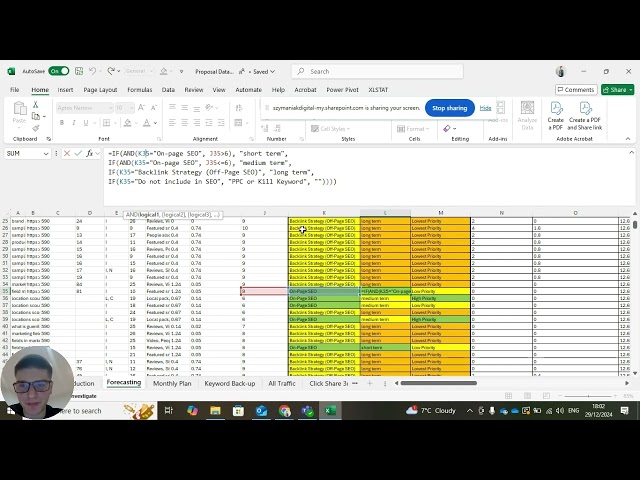Click the Copy icon
The width and height of the screenshot is (640, 480).
click(36, 117)
